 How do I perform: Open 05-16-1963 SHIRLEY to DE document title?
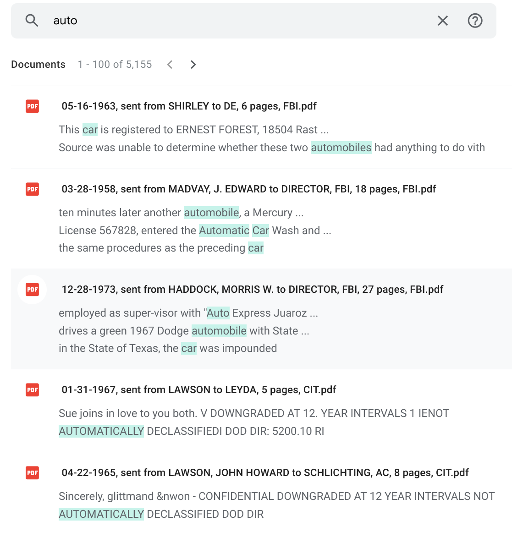[x=189, y=106]
